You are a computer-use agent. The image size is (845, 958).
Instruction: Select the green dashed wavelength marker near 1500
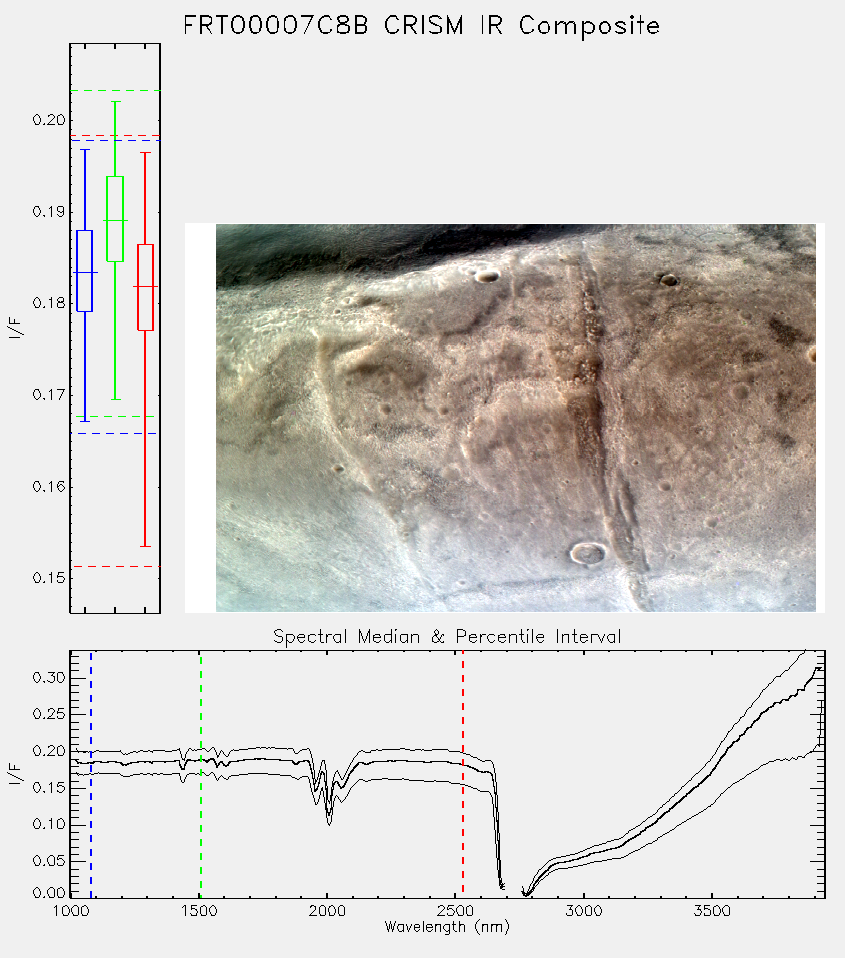tap(200, 773)
